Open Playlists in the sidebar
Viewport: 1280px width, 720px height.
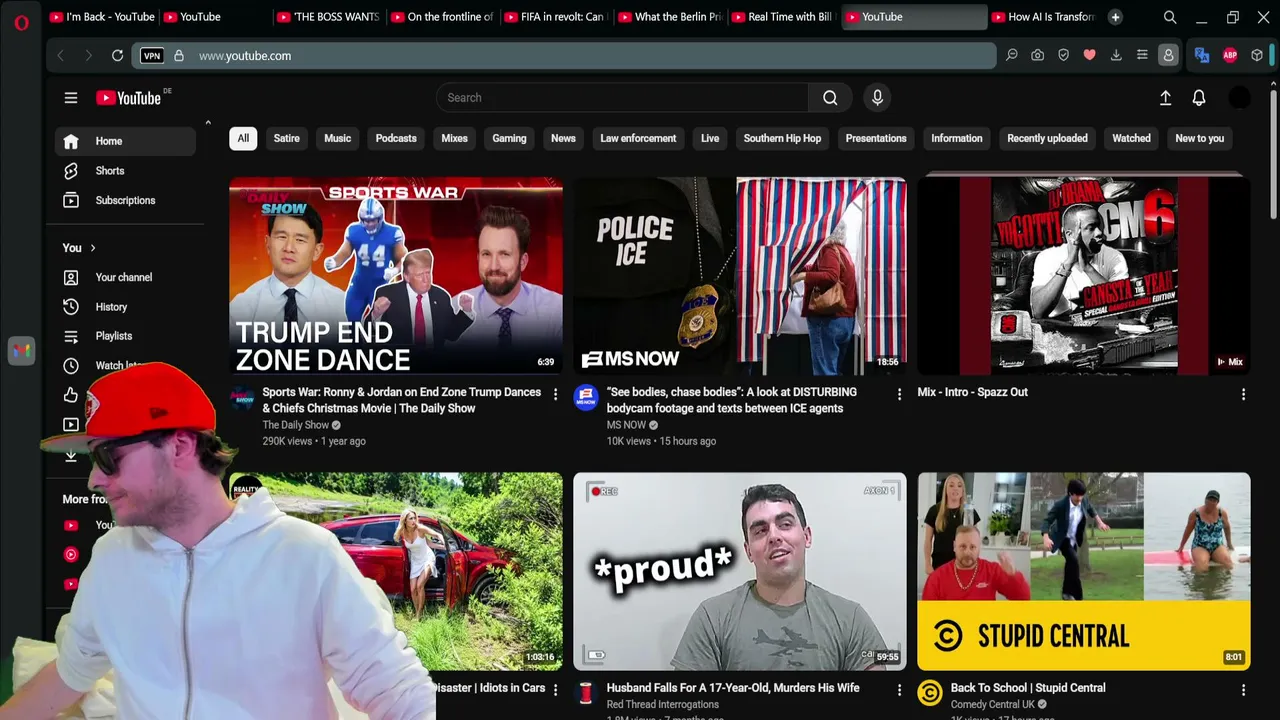[x=126, y=336]
